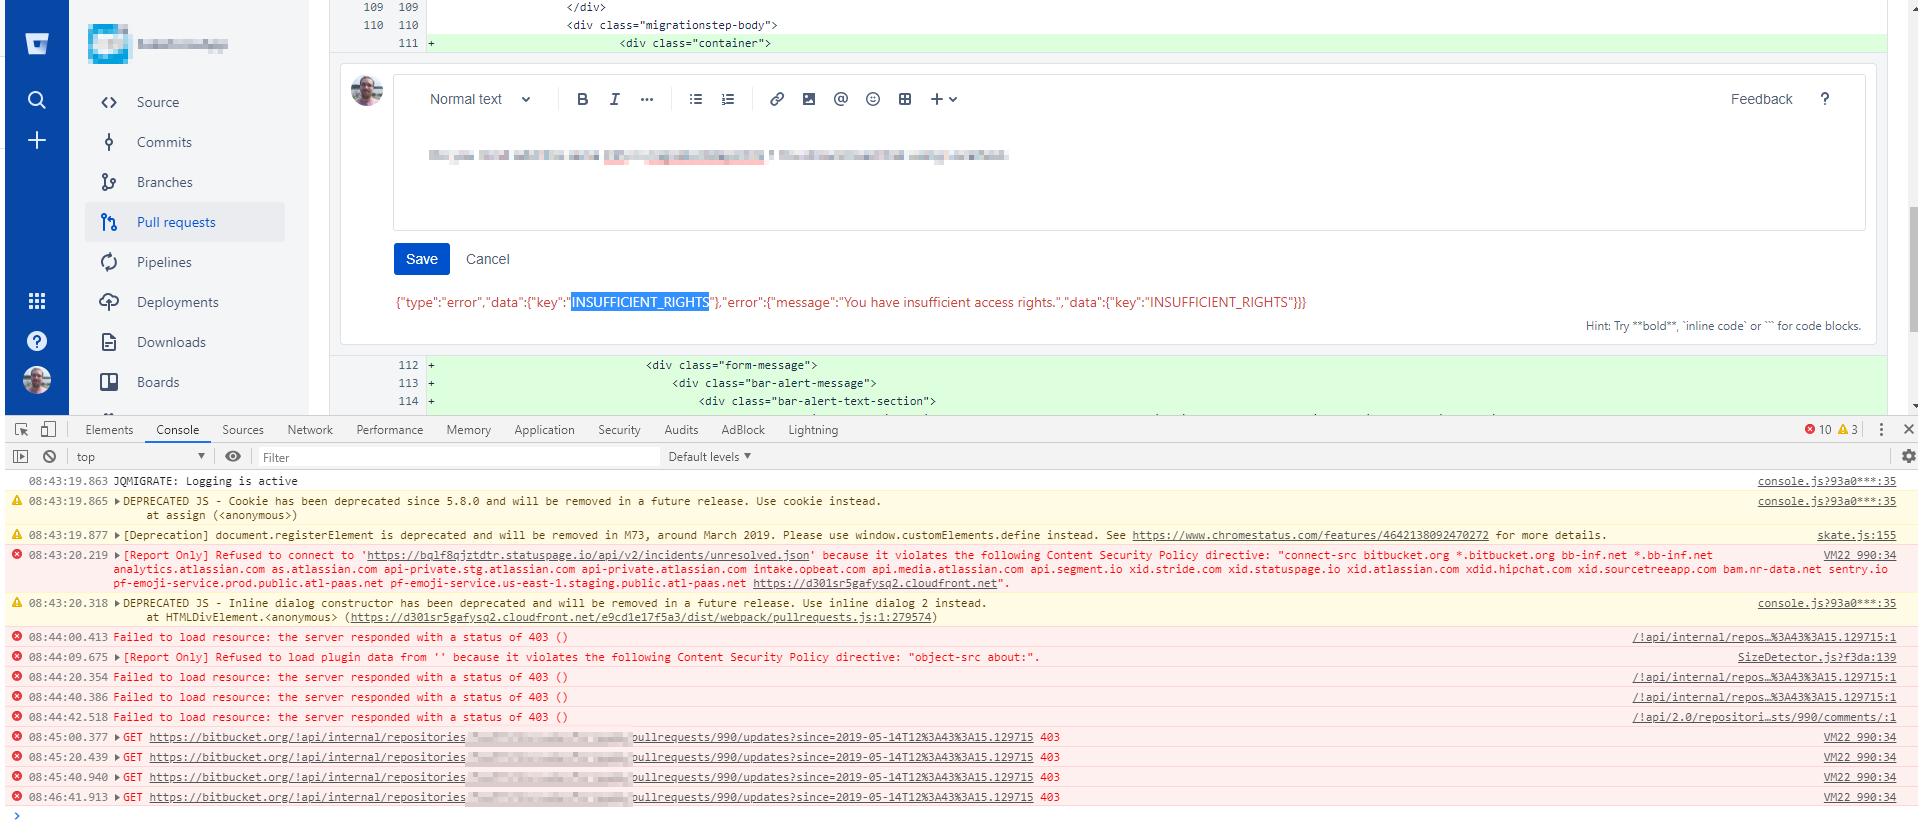Expand the 08:45:00.377 GET request entry
The height and width of the screenshot is (826, 1918).
pyautogui.click(x=117, y=737)
